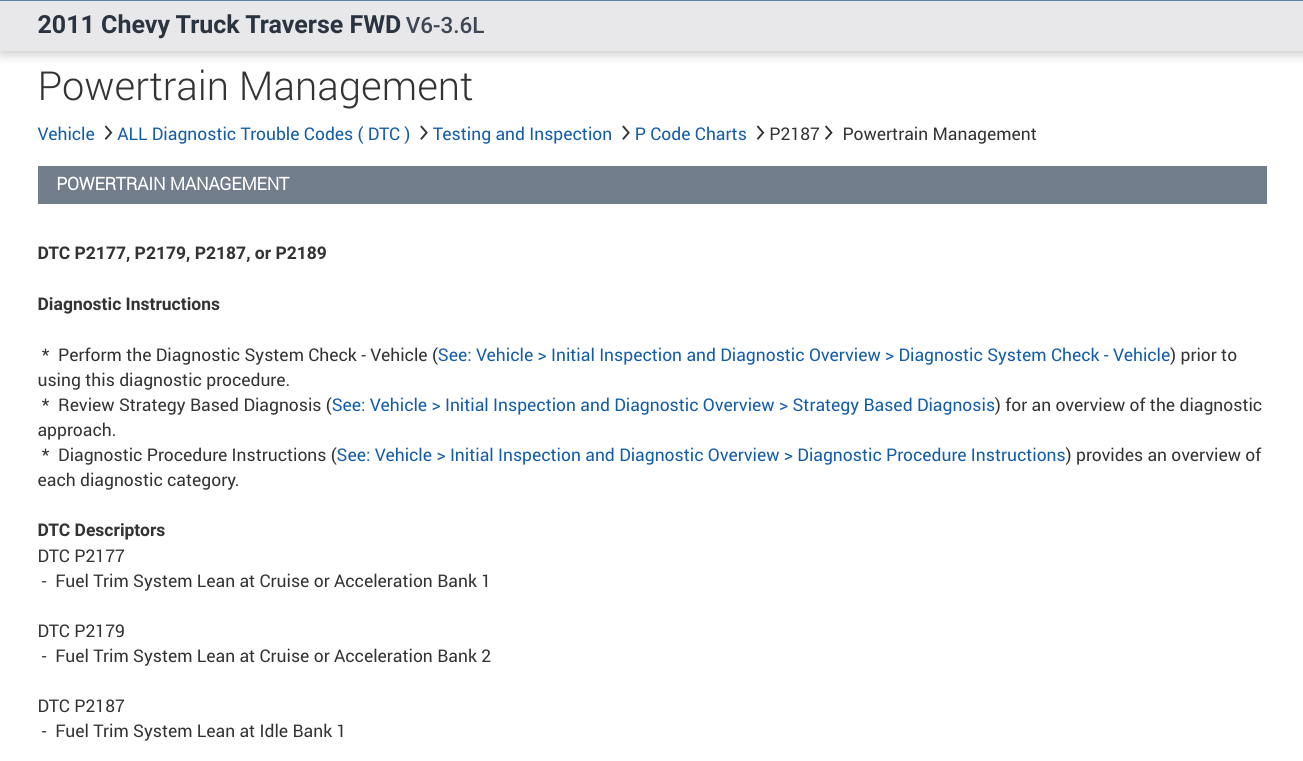
Task: Click the Fuel Trim System Lean at Idle Bank 1 line
Action: point(200,731)
